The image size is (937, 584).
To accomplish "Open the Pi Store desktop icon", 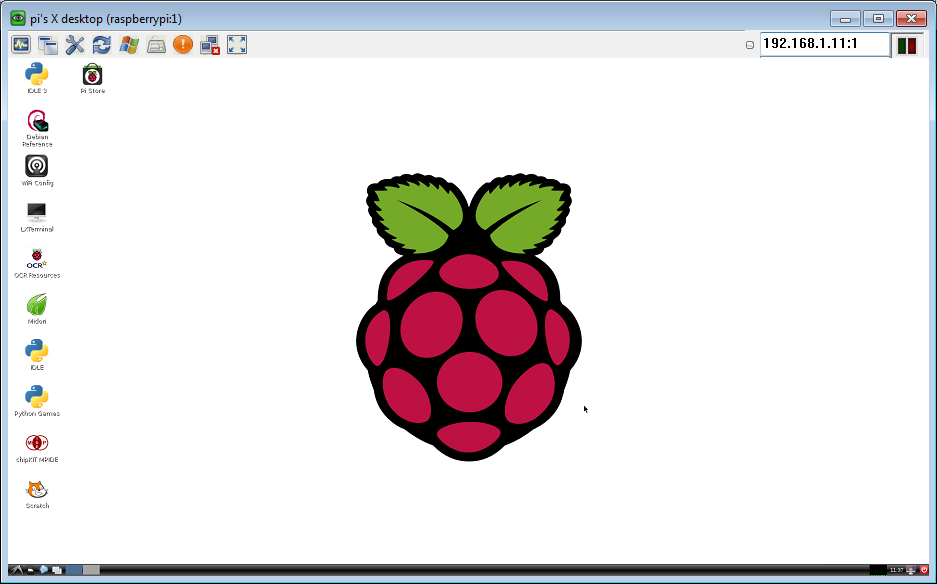I will (x=92, y=76).
